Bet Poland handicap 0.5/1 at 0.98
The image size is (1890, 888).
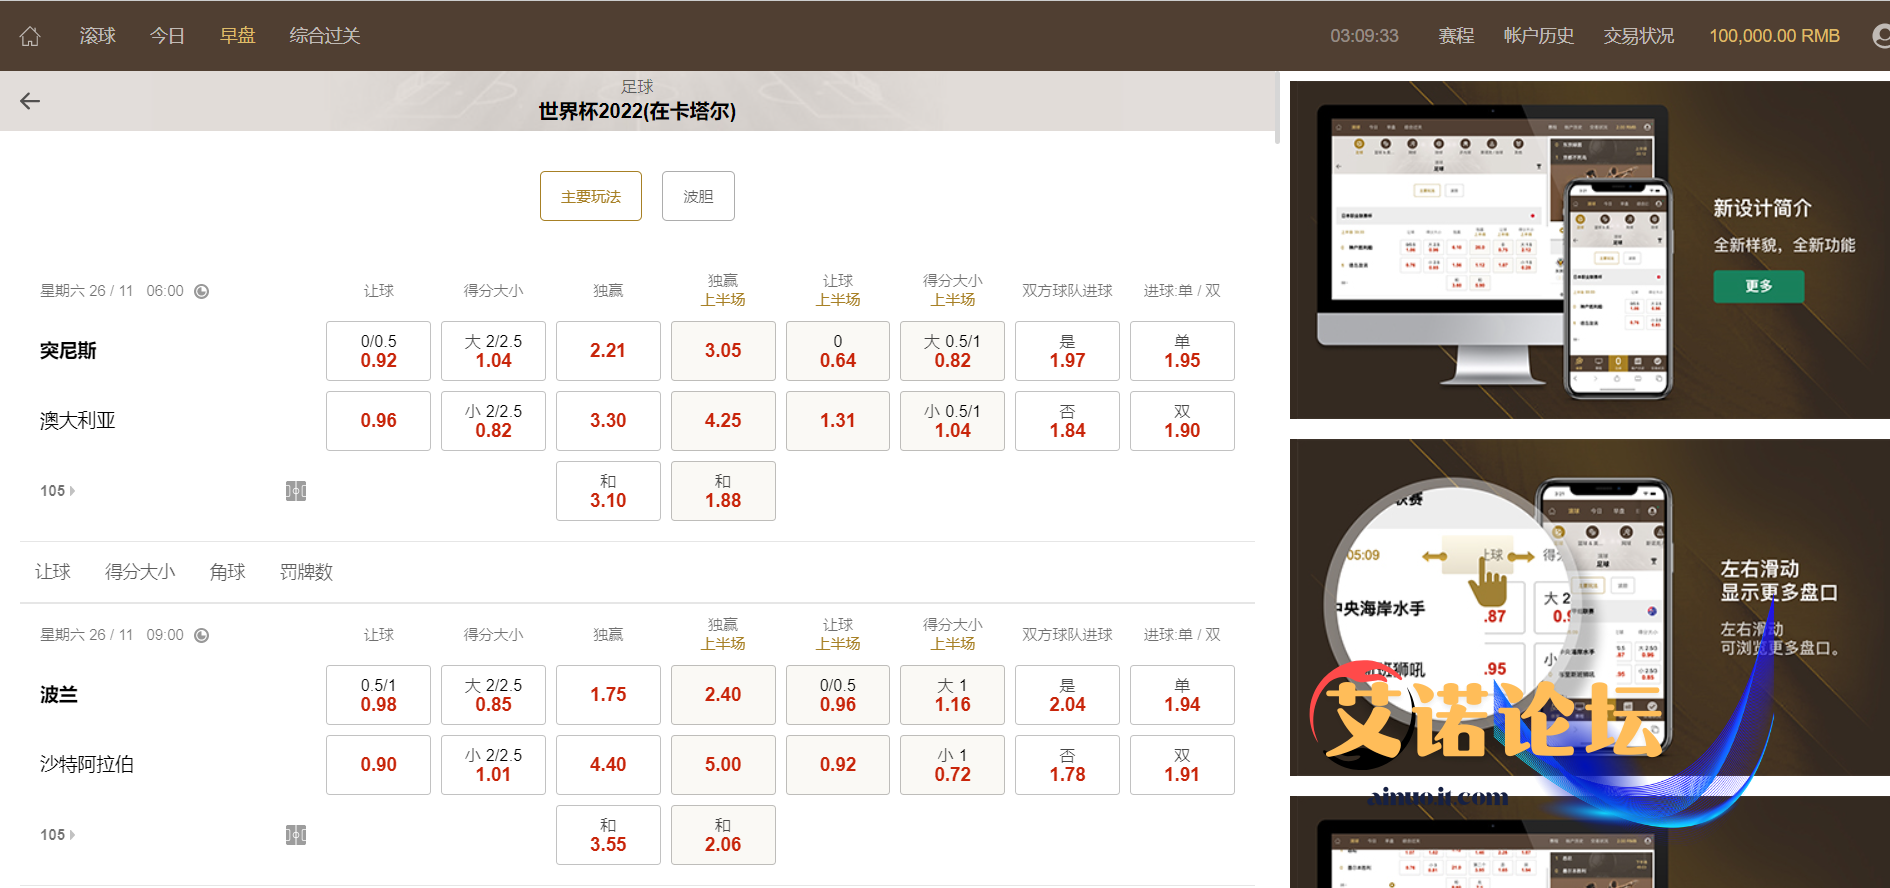tap(378, 695)
